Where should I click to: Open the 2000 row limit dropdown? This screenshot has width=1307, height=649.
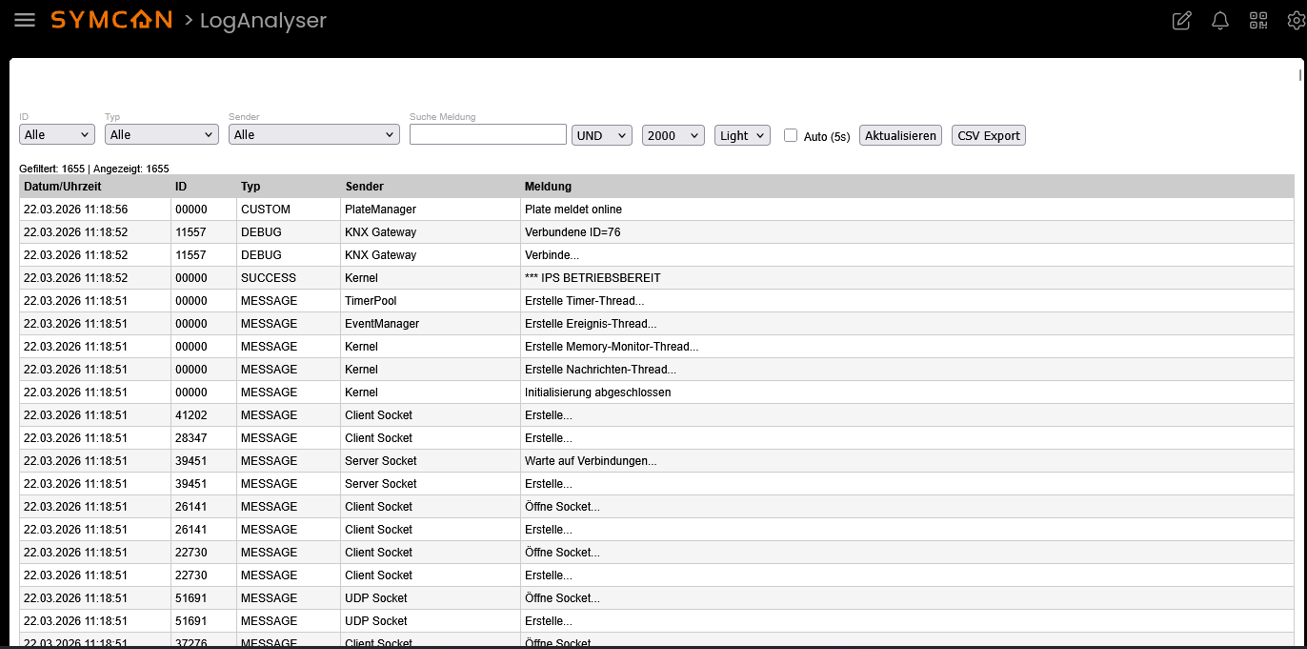pos(673,135)
